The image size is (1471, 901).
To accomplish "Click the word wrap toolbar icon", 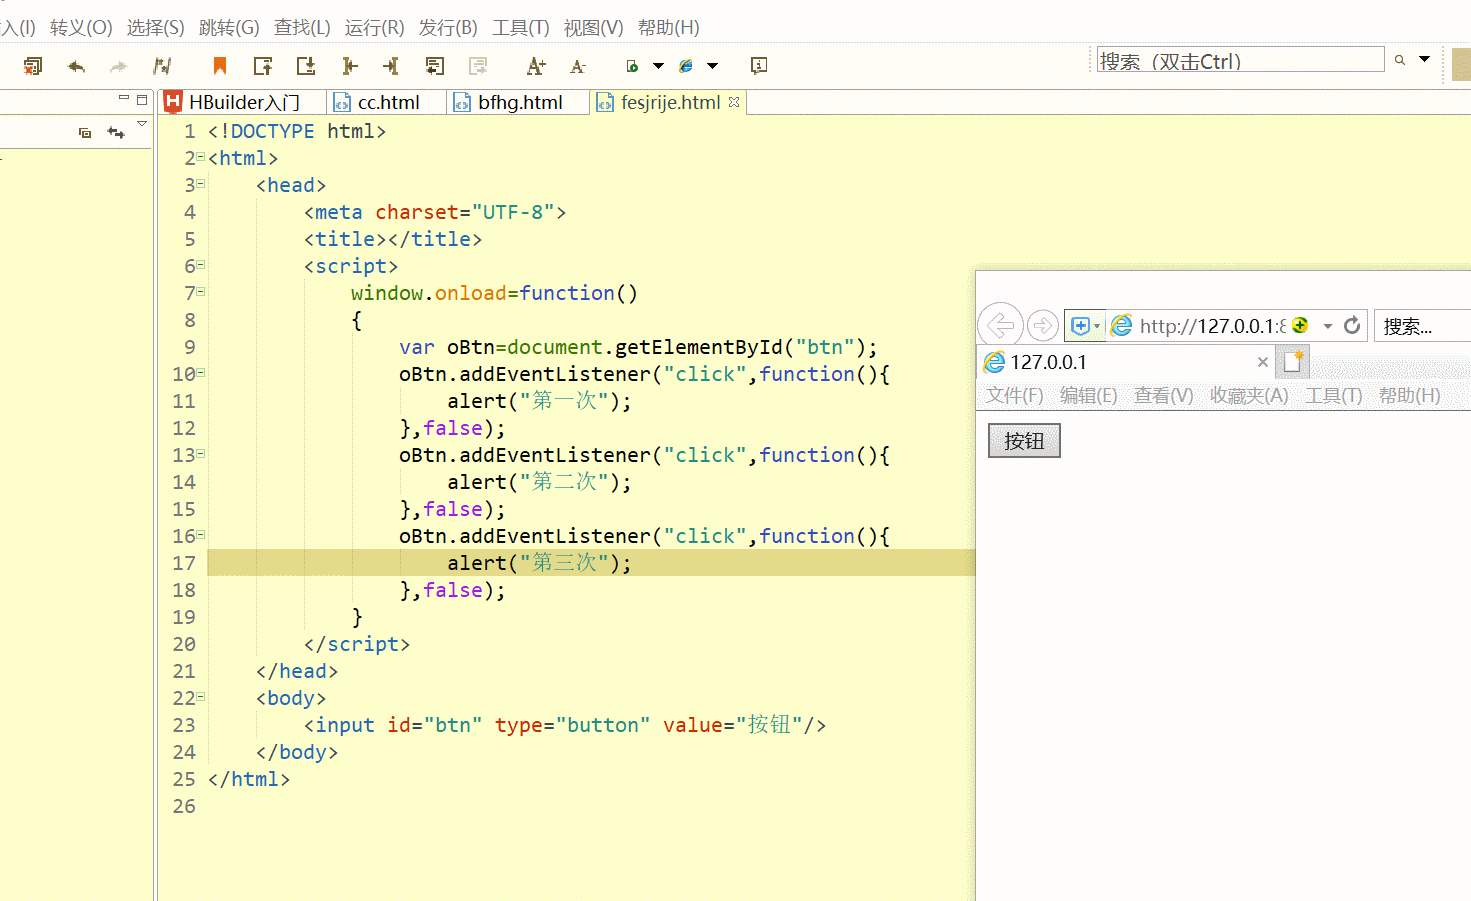I will pos(434,66).
